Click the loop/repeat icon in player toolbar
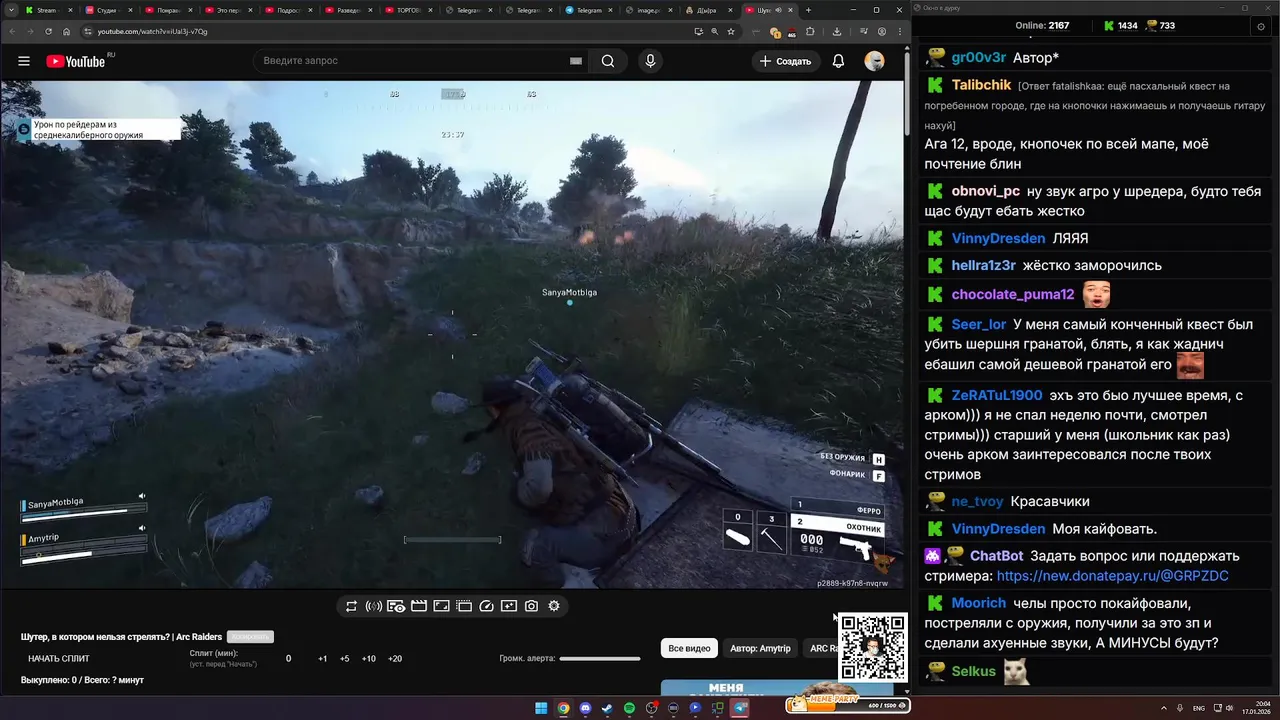Screen dimensions: 1280x720 coord(351,606)
